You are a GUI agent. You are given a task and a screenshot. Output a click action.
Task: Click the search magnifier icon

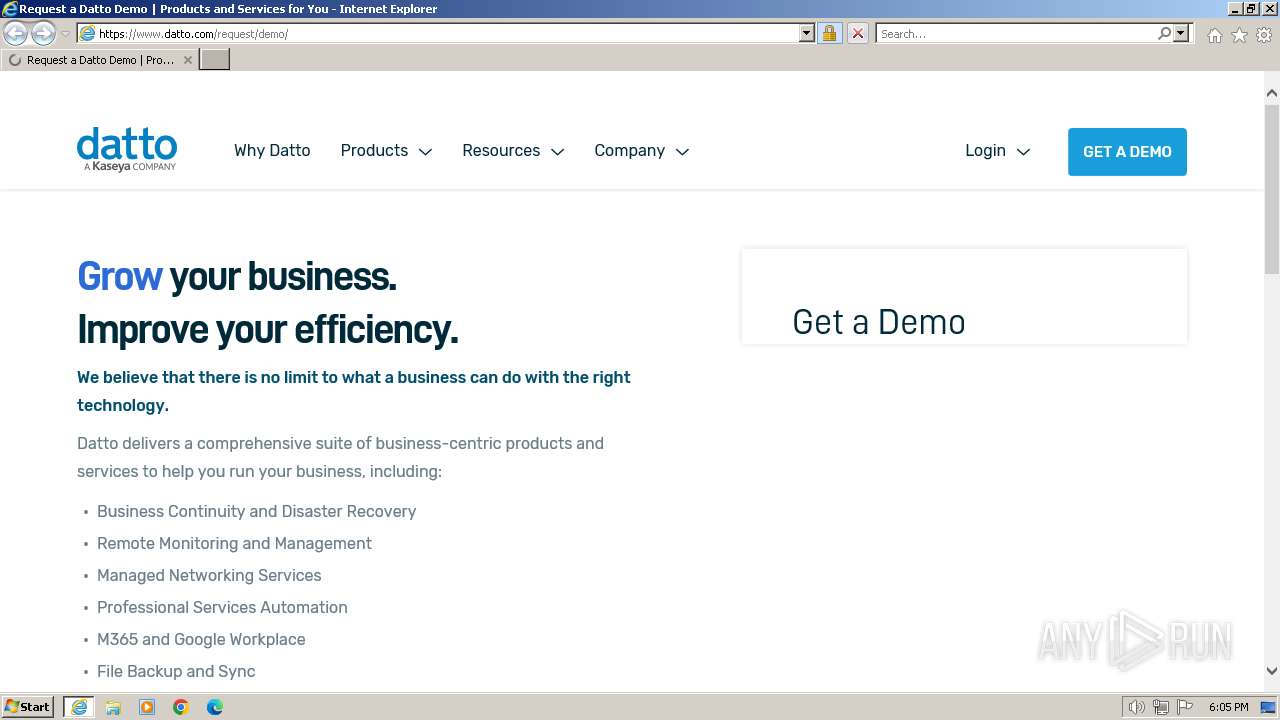[x=1164, y=33]
